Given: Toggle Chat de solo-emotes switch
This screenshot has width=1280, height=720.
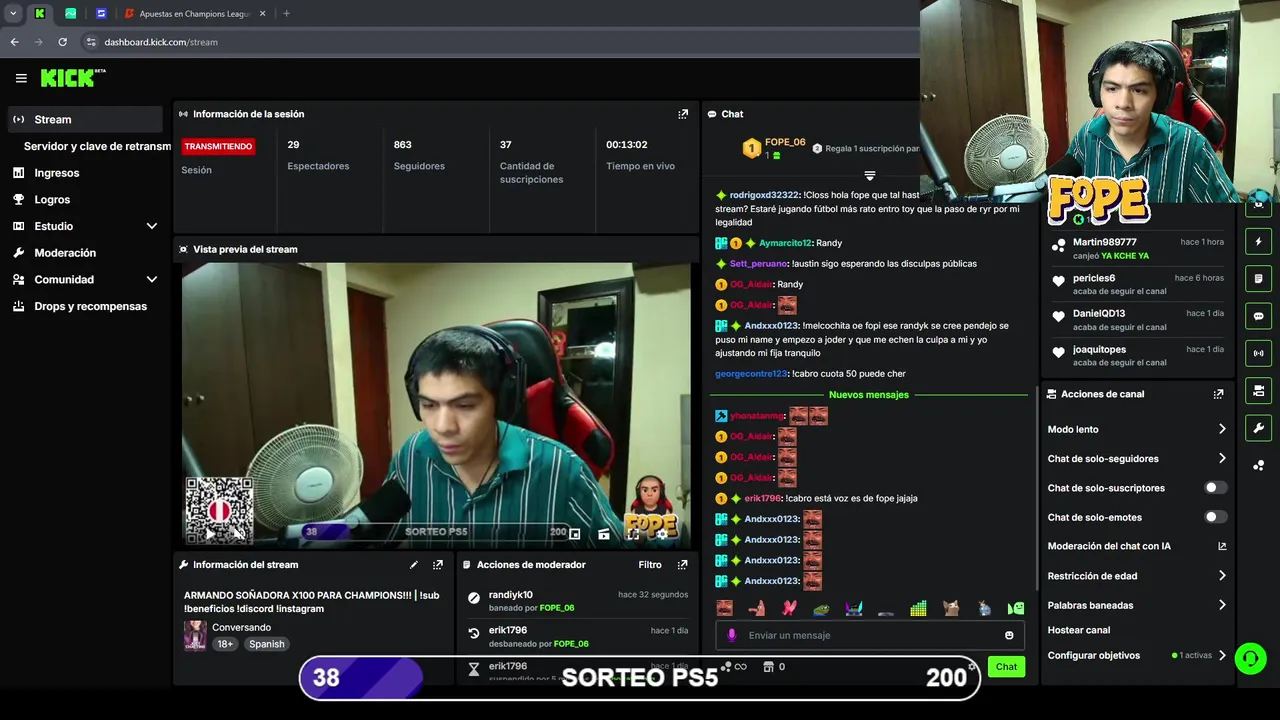Looking at the screenshot, I should (x=1215, y=517).
